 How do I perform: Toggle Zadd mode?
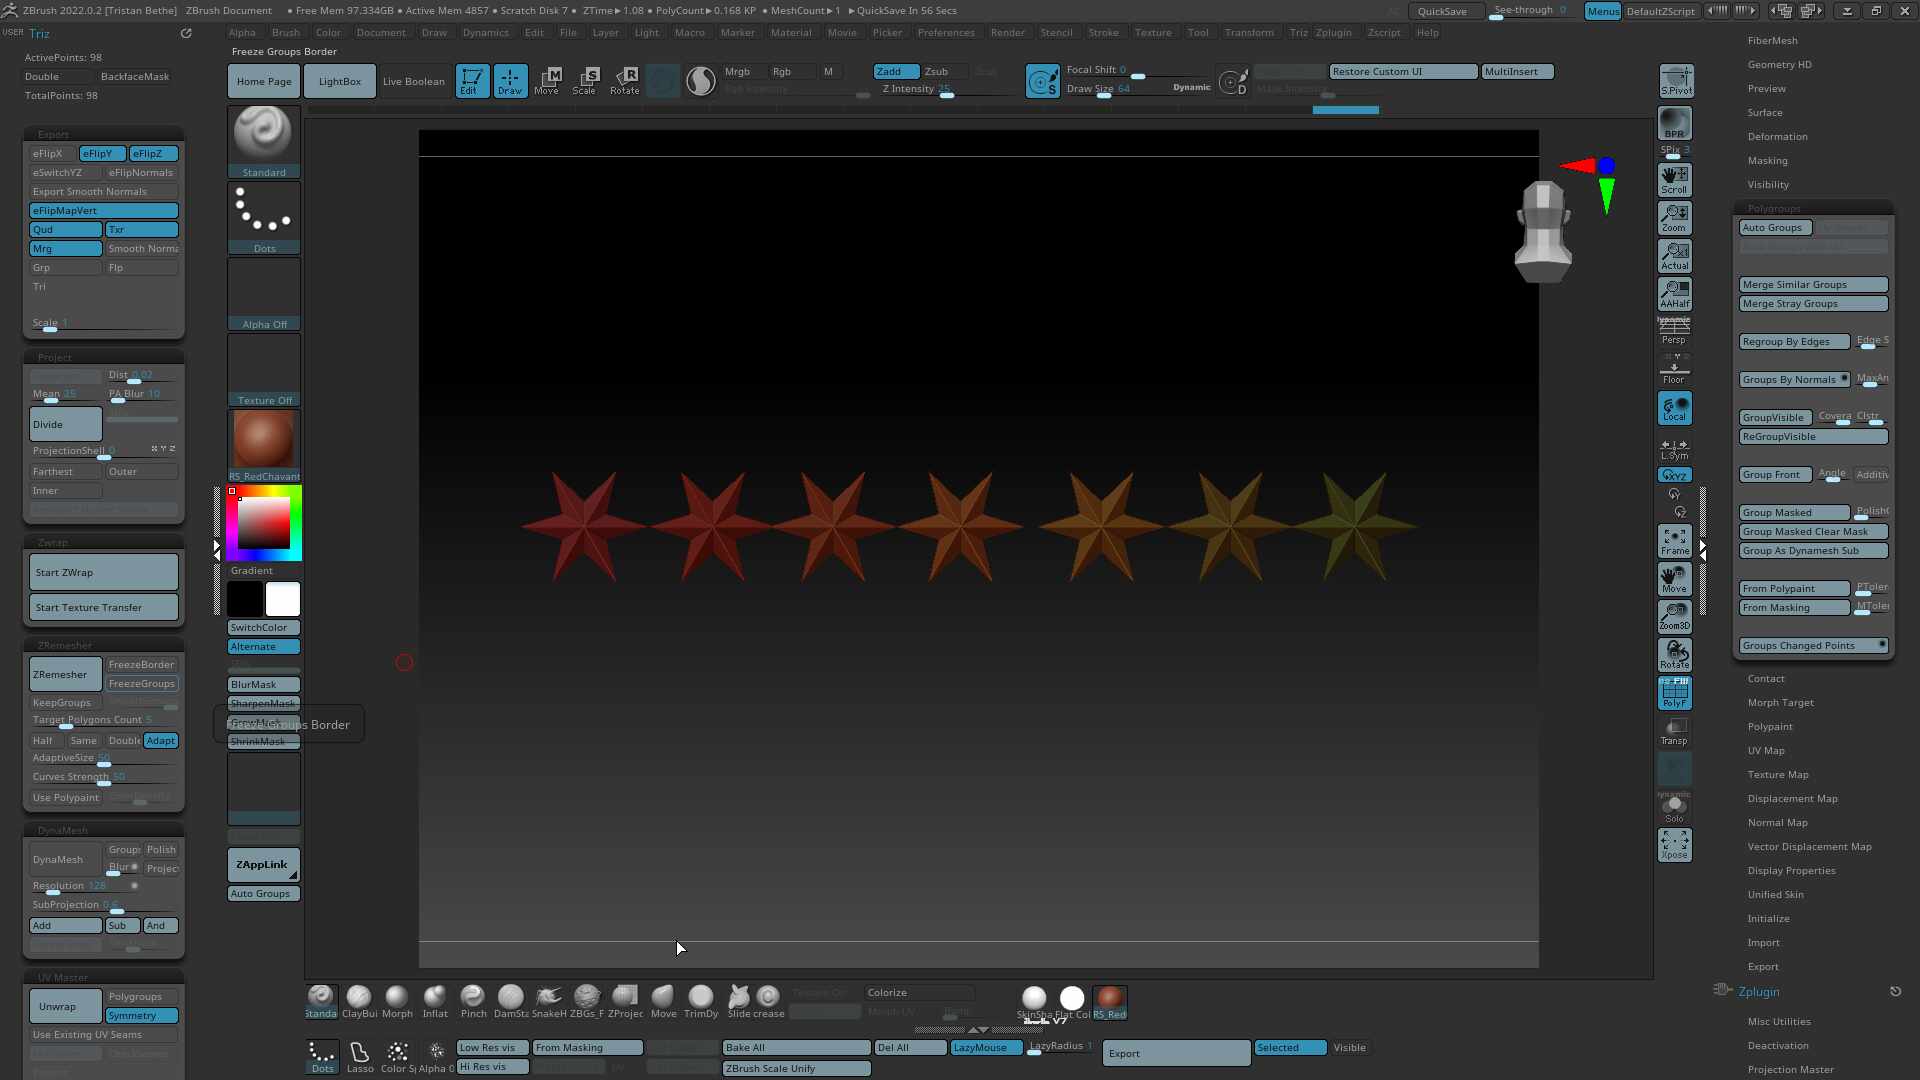[x=896, y=72]
